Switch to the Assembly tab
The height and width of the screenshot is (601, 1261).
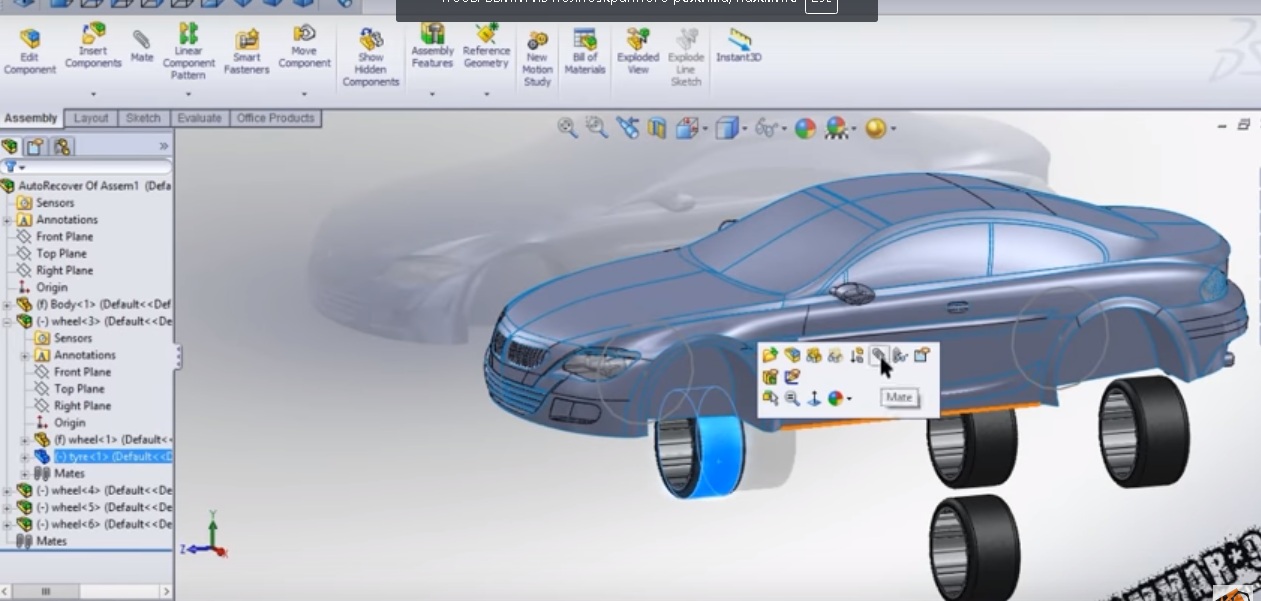(31, 118)
